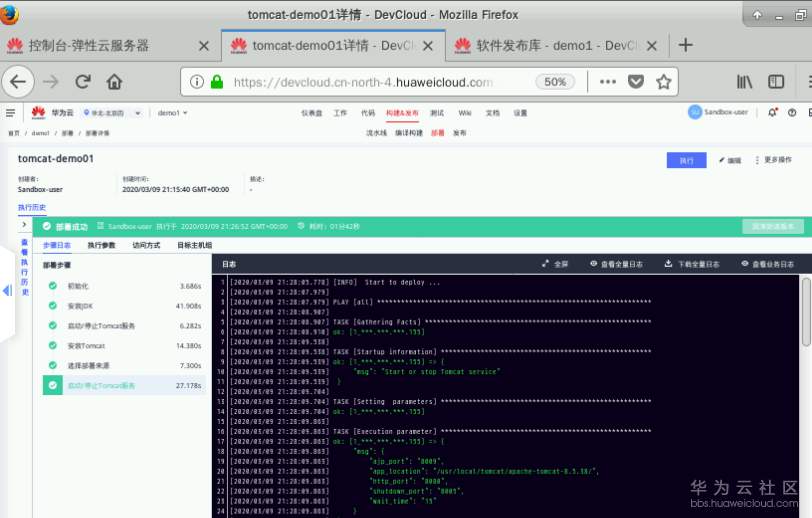Reload the current page
This screenshot has height=518, width=812.
click(83, 82)
